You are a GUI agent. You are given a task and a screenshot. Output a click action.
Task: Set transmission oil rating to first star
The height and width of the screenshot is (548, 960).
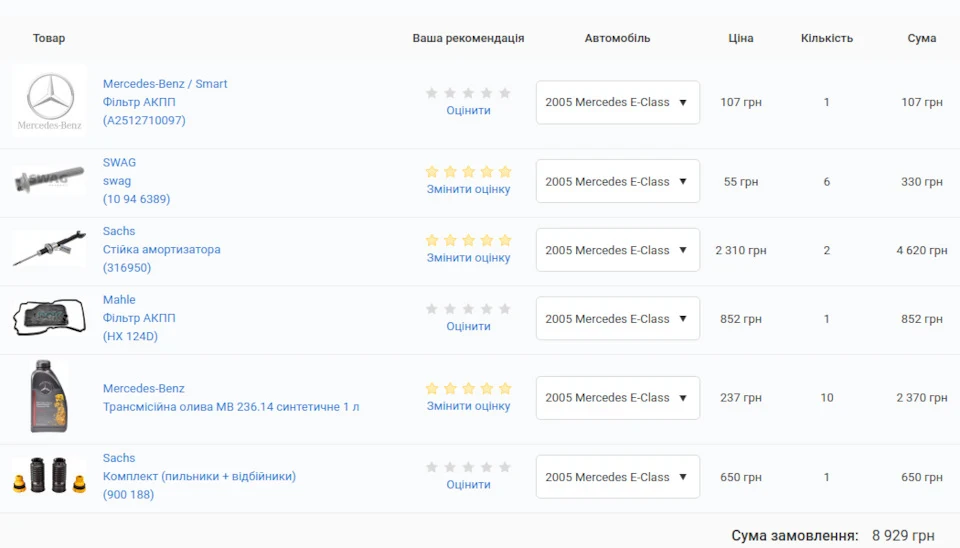[x=432, y=388]
